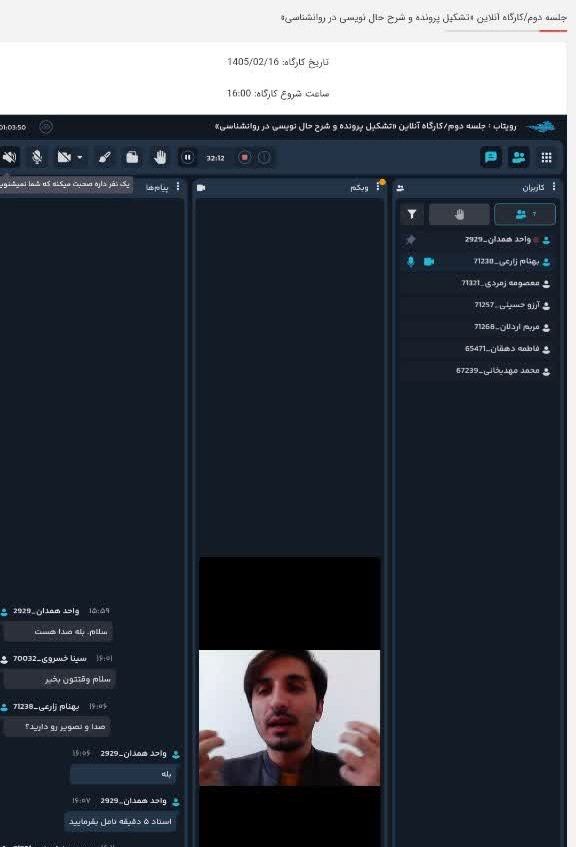Switch to the raised hands tab

pyautogui.click(x=459, y=214)
